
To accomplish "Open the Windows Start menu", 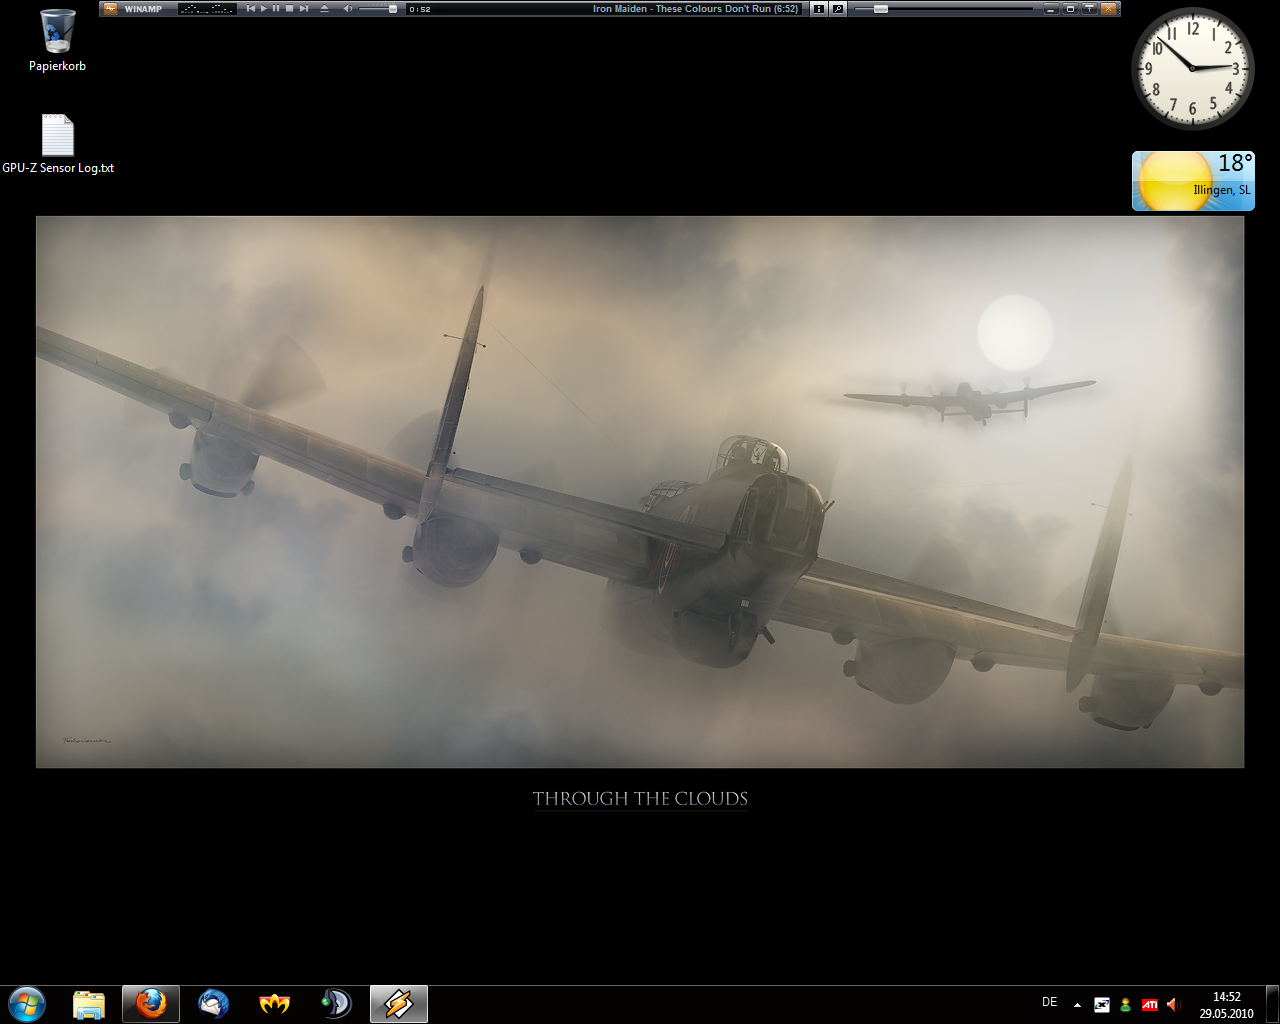I will coord(27,1004).
